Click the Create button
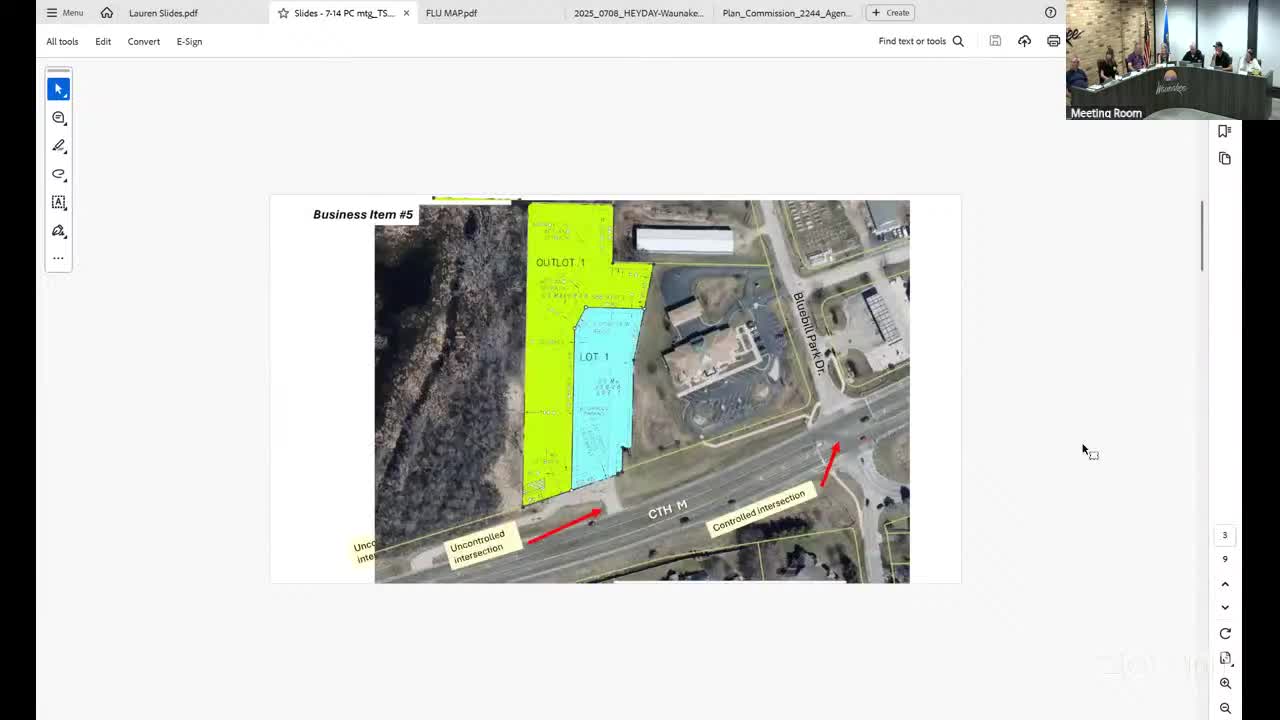 point(890,13)
